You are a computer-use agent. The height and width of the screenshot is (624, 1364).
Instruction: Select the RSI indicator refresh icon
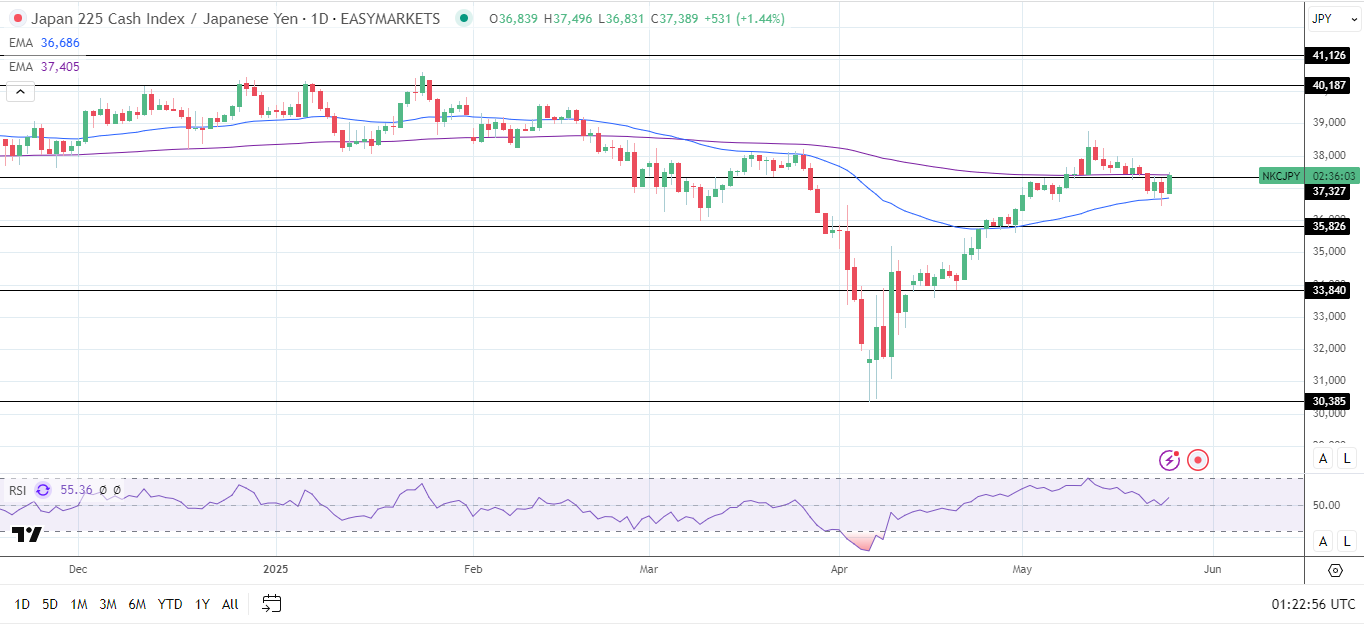(43, 490)
